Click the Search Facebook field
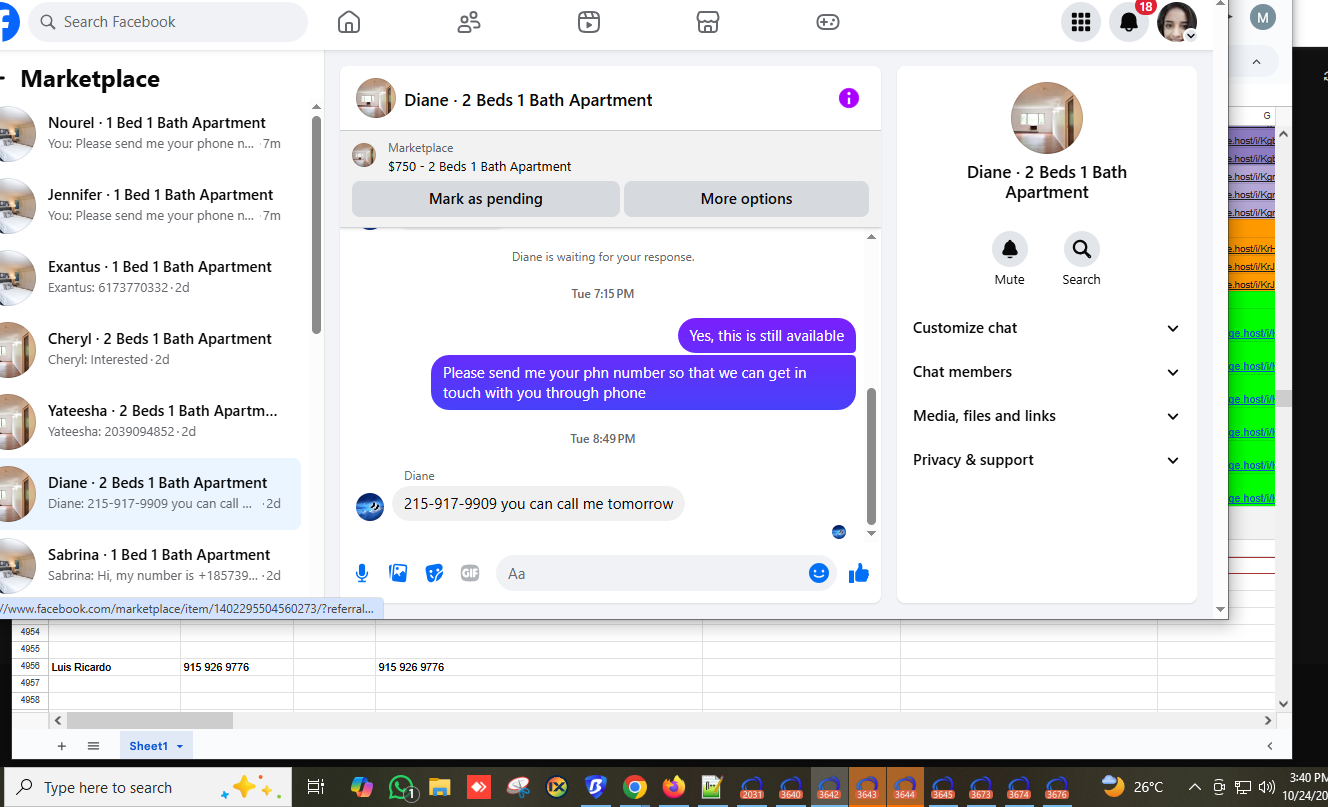The image size is (1328, 807). [x=168, y=22]
